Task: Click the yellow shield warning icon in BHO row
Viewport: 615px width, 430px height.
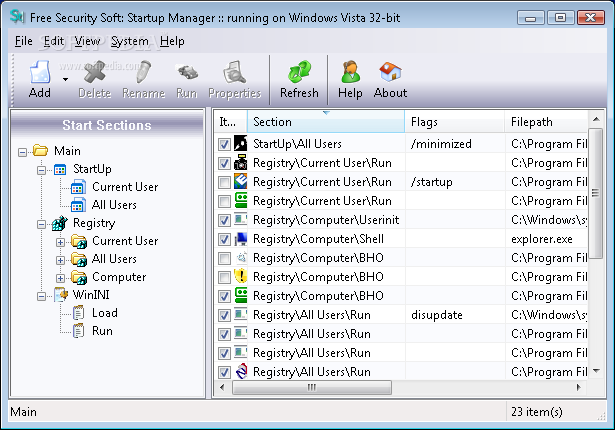Action: 240,276
